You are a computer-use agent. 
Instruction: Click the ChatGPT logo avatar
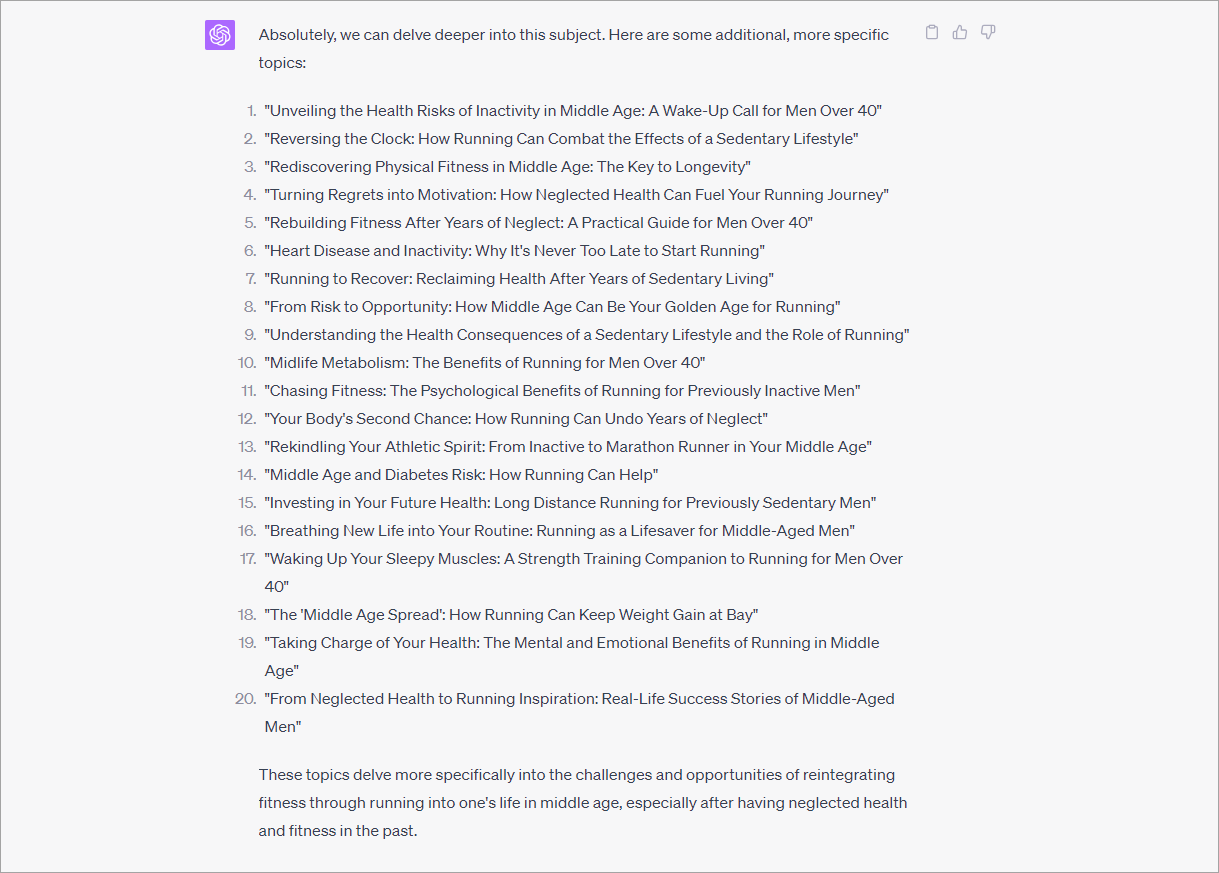point(220,35)
